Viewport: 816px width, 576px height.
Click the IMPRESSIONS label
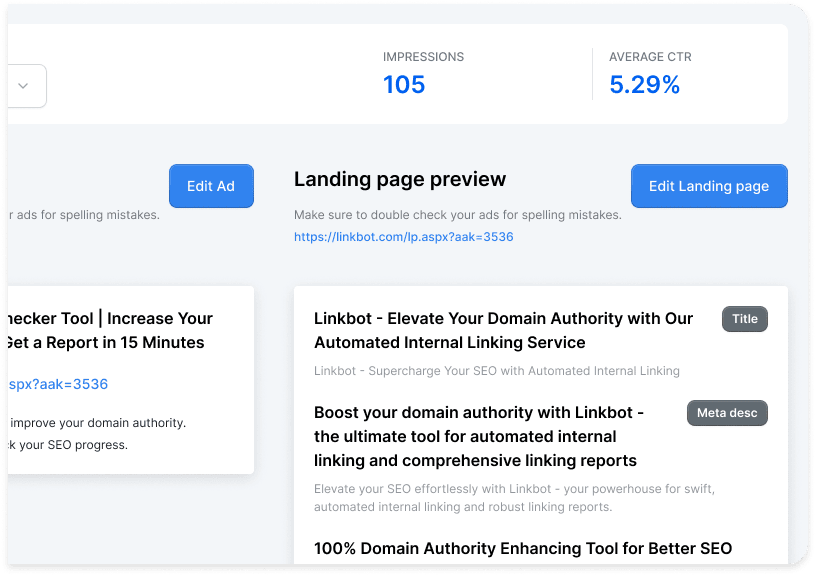(x=423, y=57)
